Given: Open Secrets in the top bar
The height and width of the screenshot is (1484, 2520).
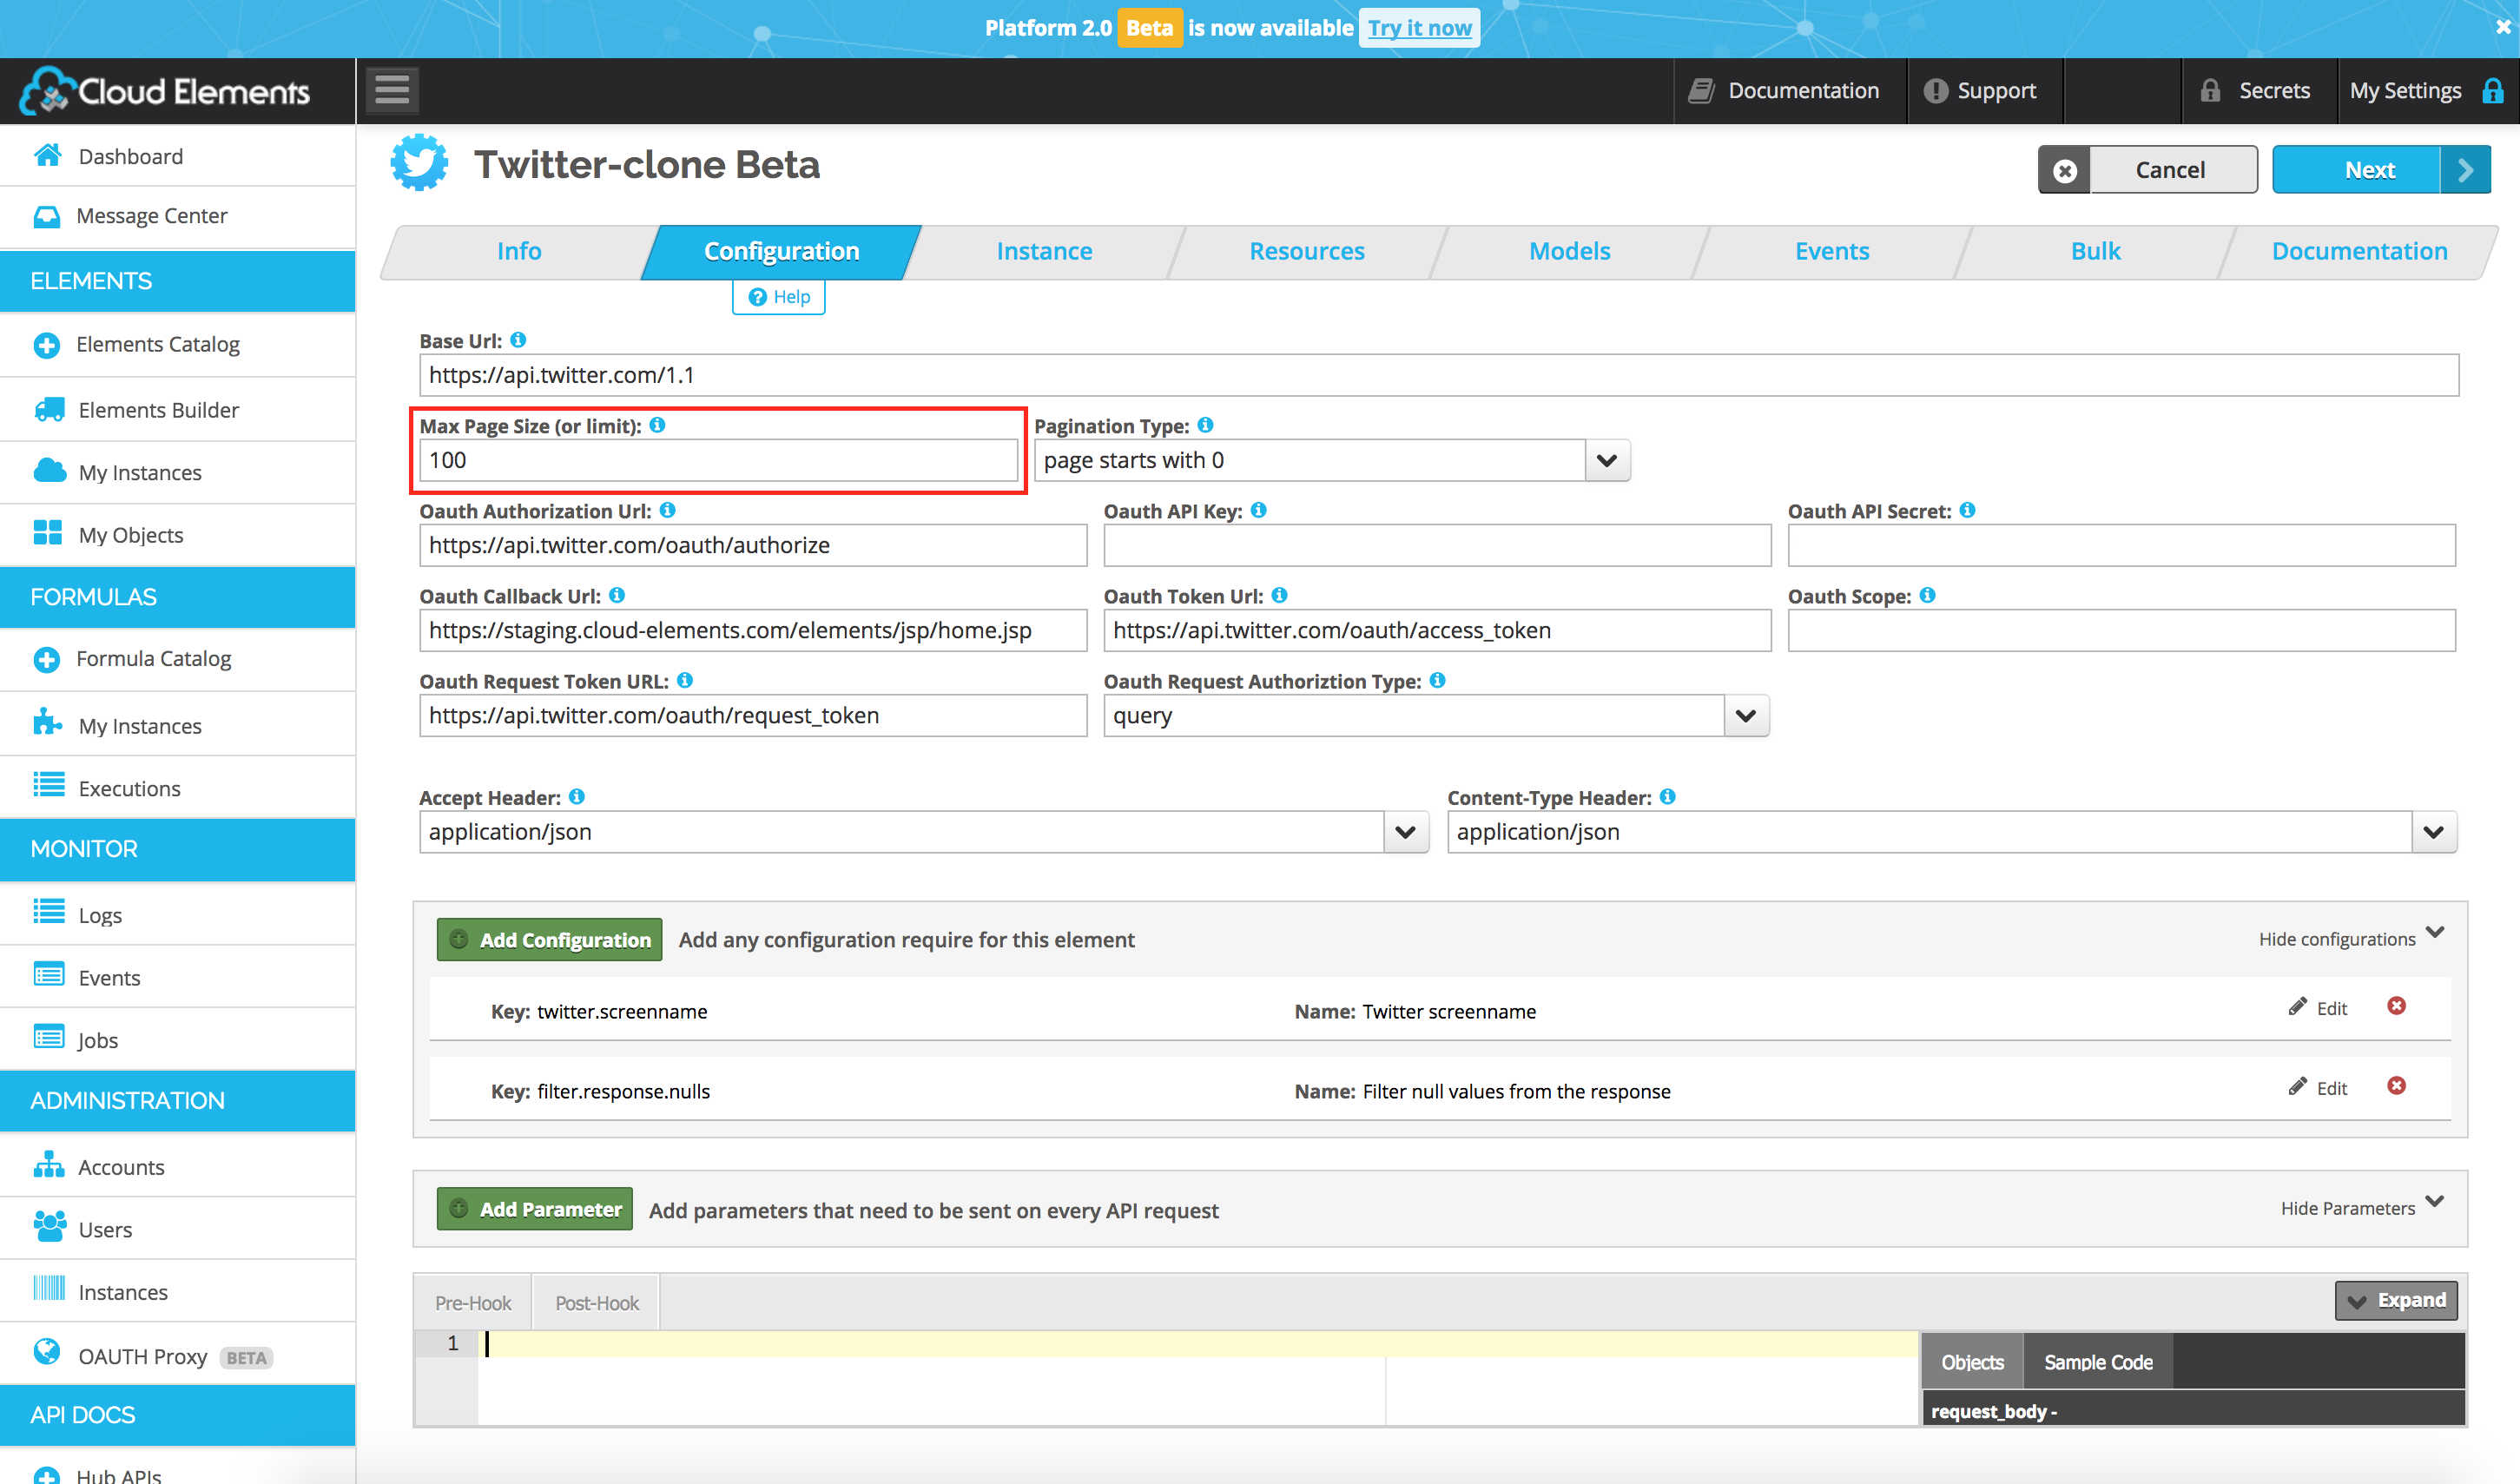Looking at the screenshot, I should [x=2257, y=91].
